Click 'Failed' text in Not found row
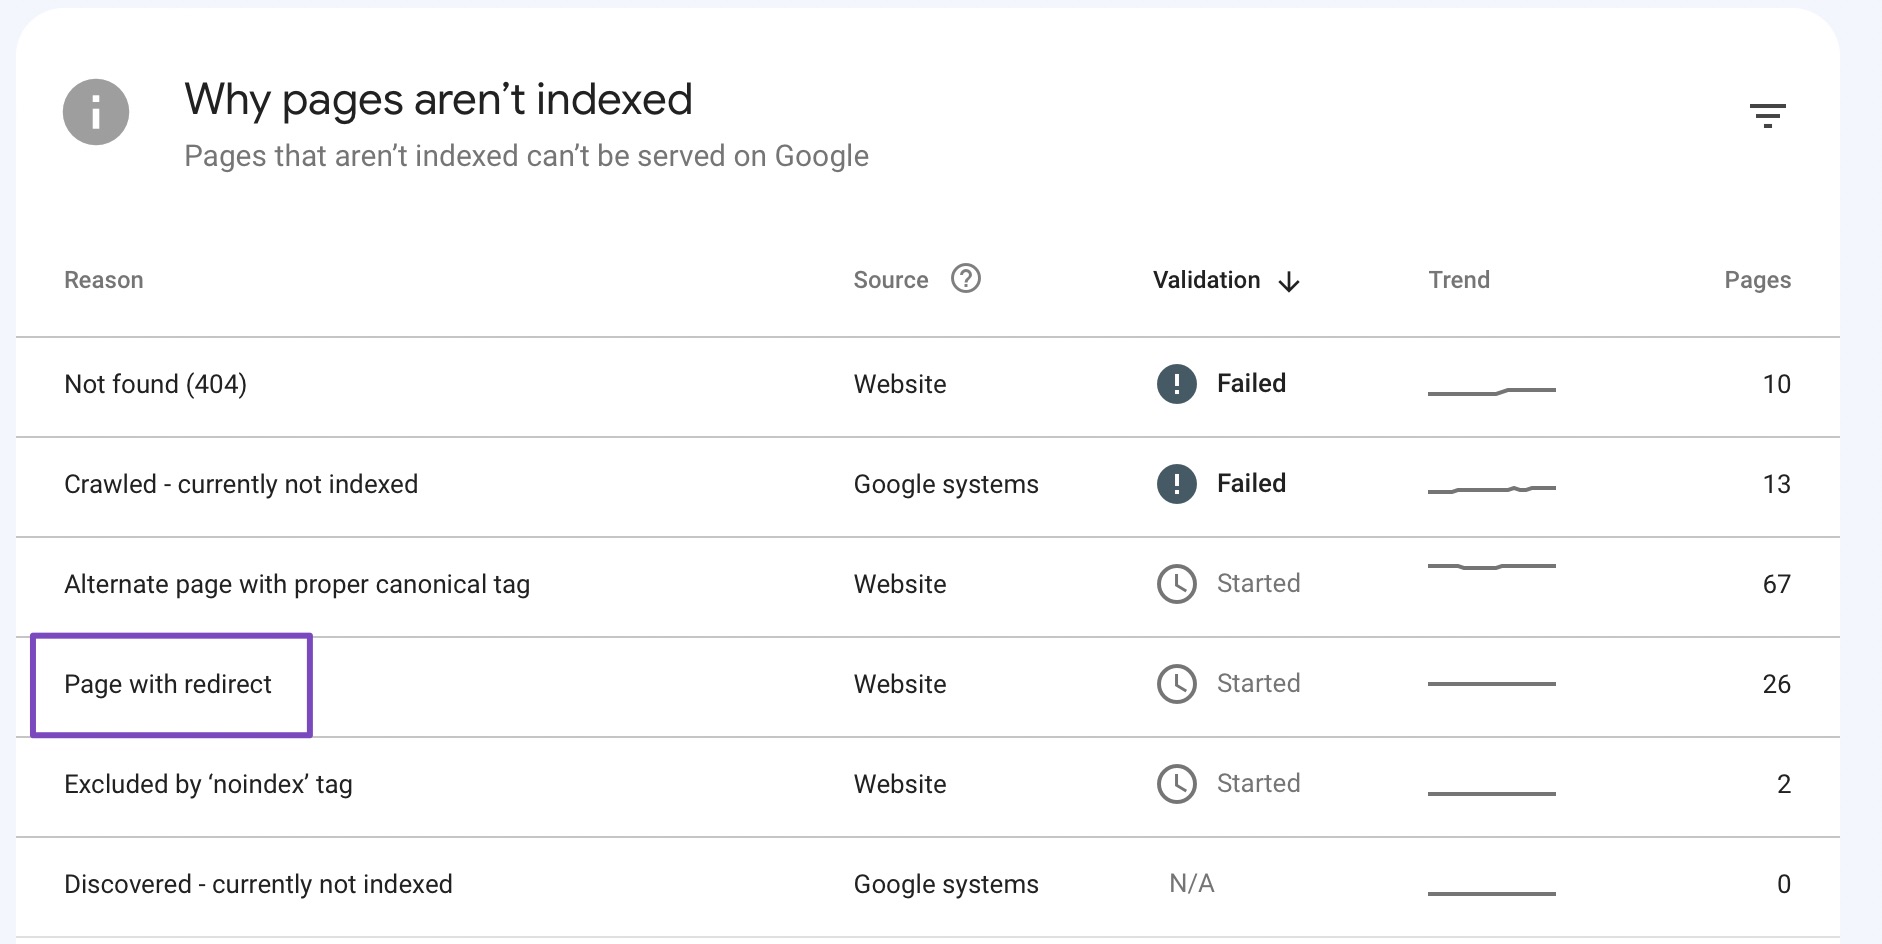1882x944 pixels. coord(1251,383)
